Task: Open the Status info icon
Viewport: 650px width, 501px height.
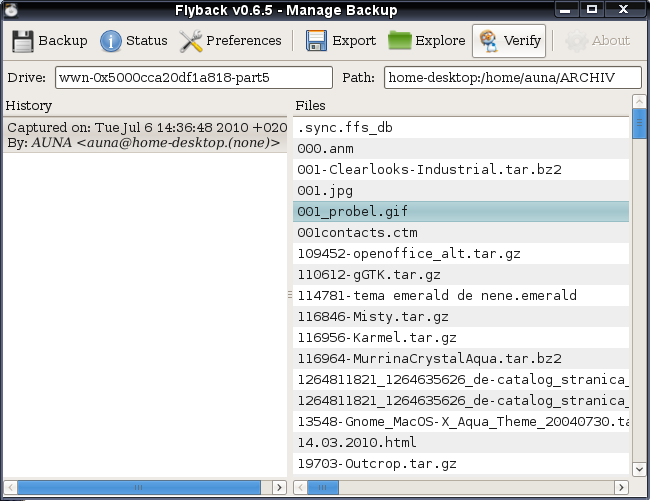Action: tap(111, 41)
